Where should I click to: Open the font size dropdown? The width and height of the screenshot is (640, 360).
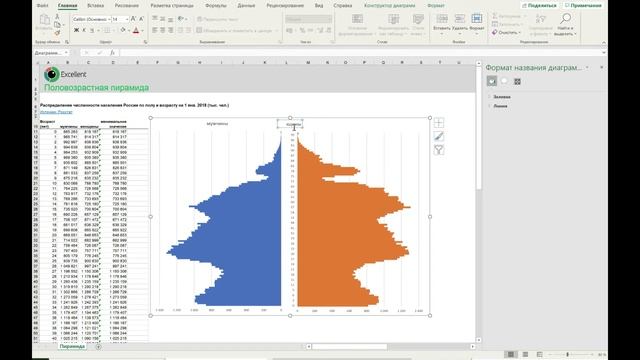click(127, 19)
